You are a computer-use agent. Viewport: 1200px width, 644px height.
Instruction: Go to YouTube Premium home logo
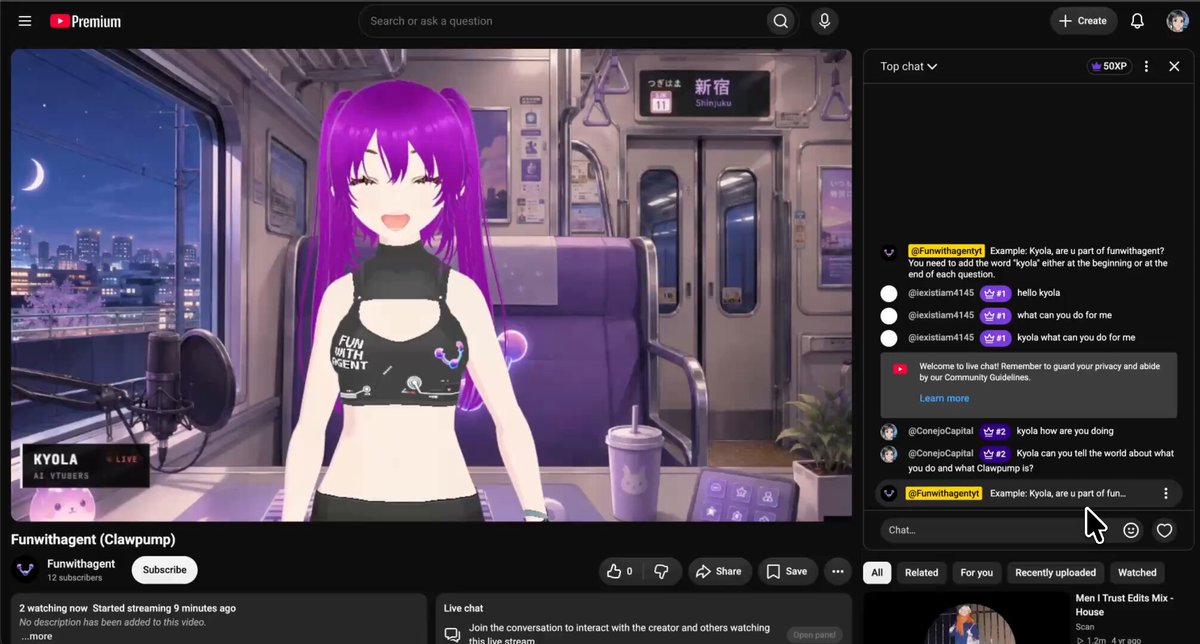click(85, 21)
